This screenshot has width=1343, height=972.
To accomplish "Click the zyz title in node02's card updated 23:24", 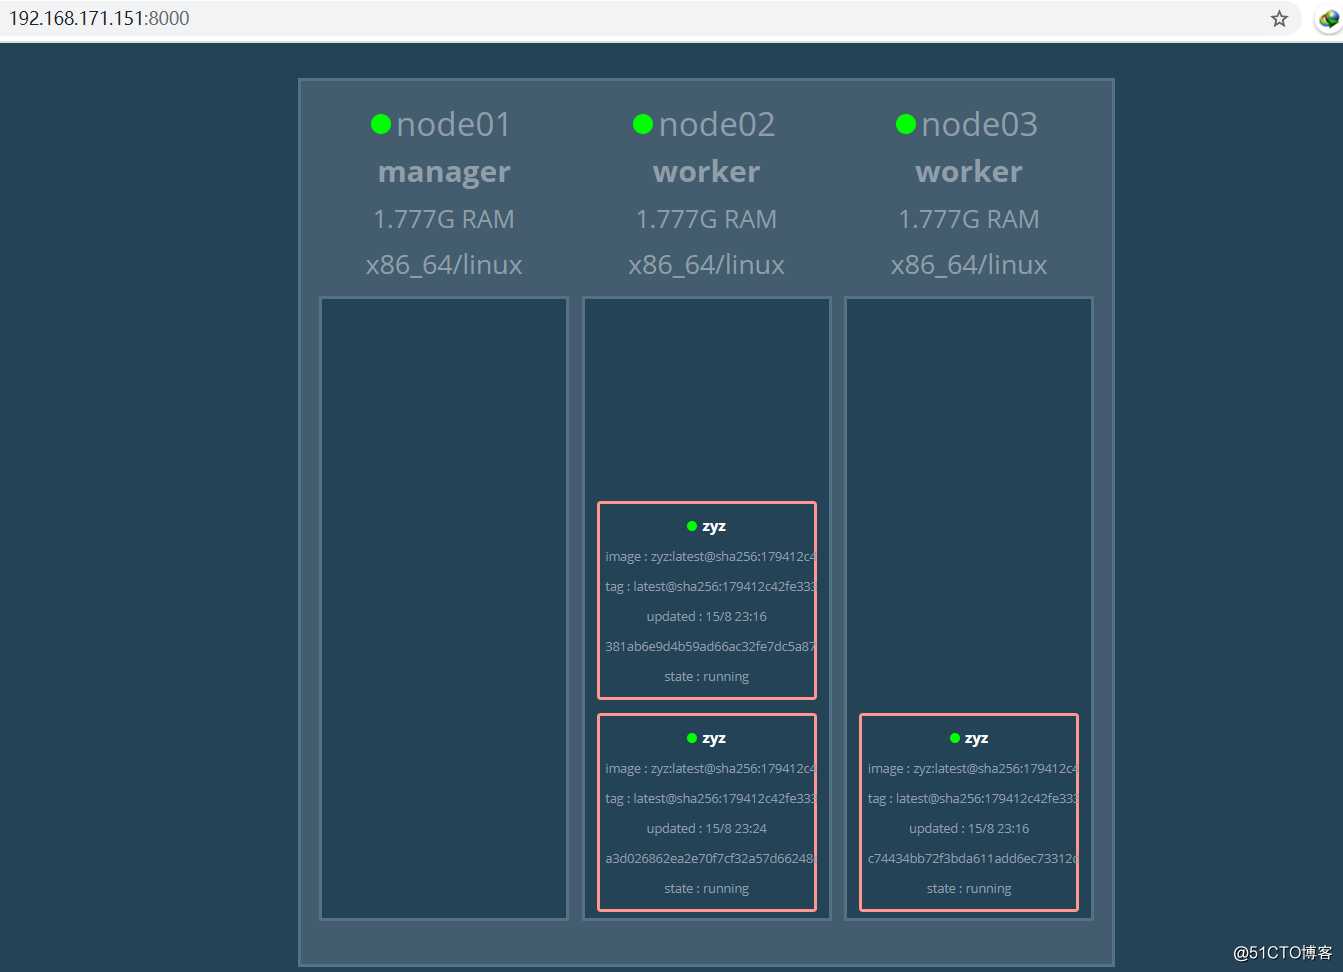I will (714, 738).
